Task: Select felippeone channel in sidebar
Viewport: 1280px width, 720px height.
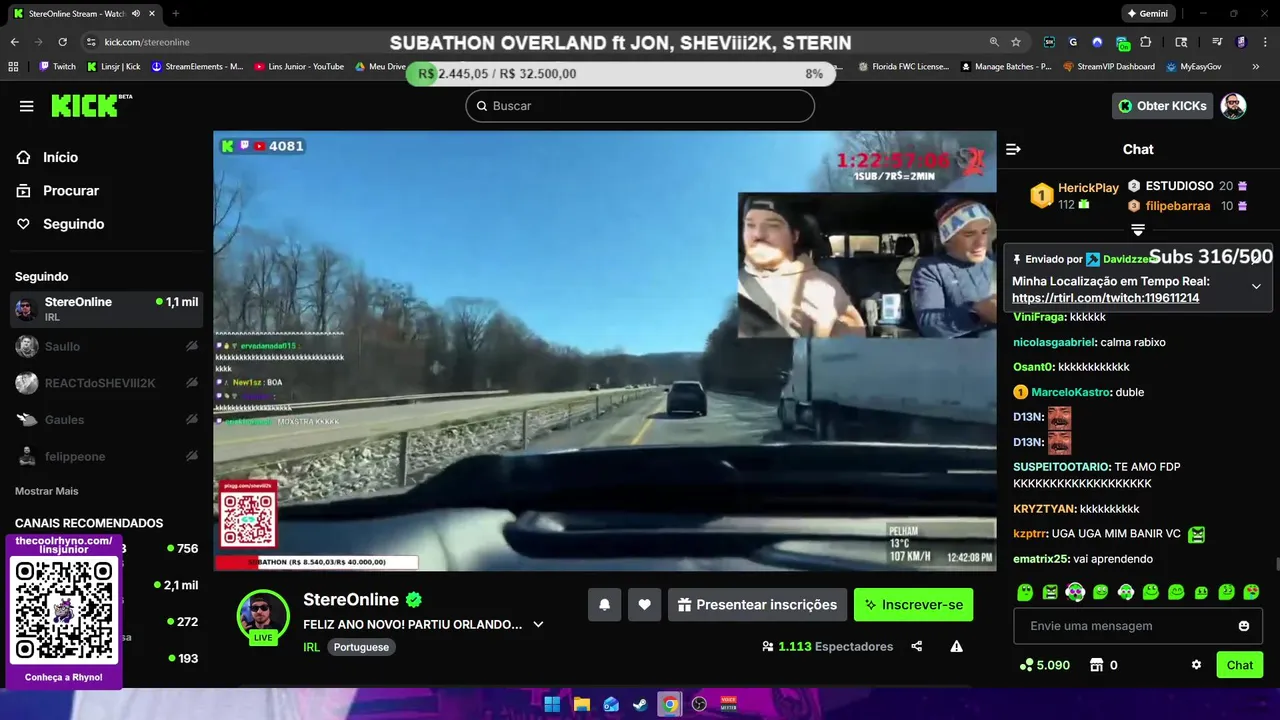Action: (x=106, y=456)
